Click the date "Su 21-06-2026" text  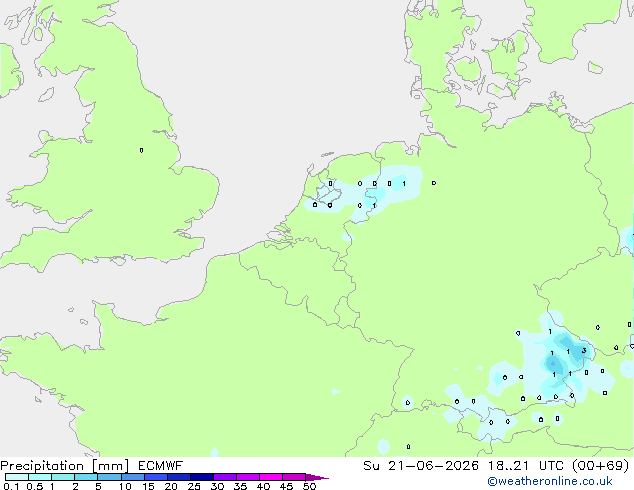(421, 466)
